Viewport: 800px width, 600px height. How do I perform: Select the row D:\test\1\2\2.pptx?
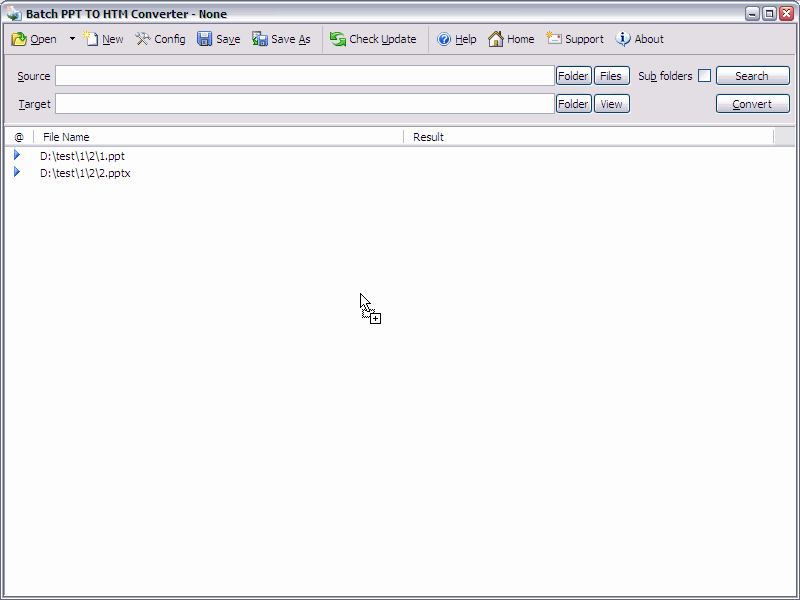coord(399,173)
